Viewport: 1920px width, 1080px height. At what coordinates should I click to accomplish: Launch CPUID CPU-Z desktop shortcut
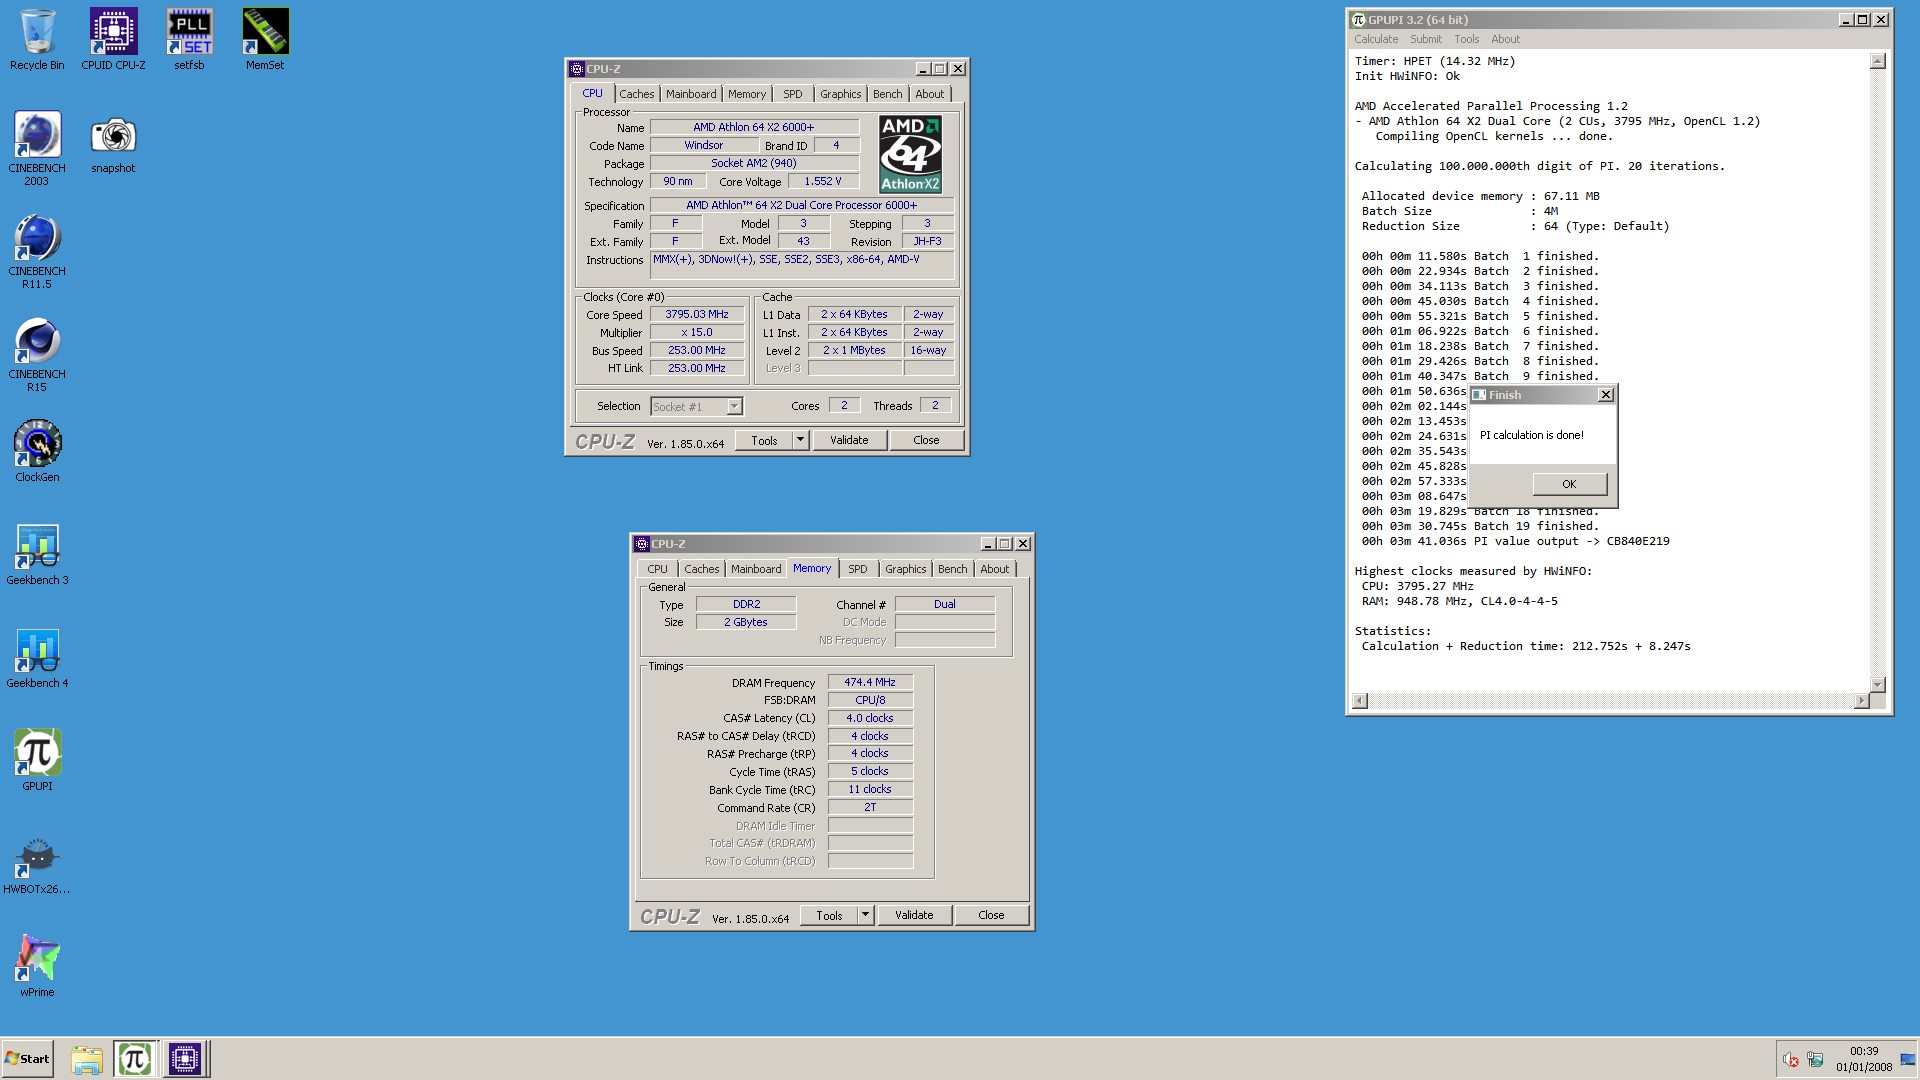(113, 40)
